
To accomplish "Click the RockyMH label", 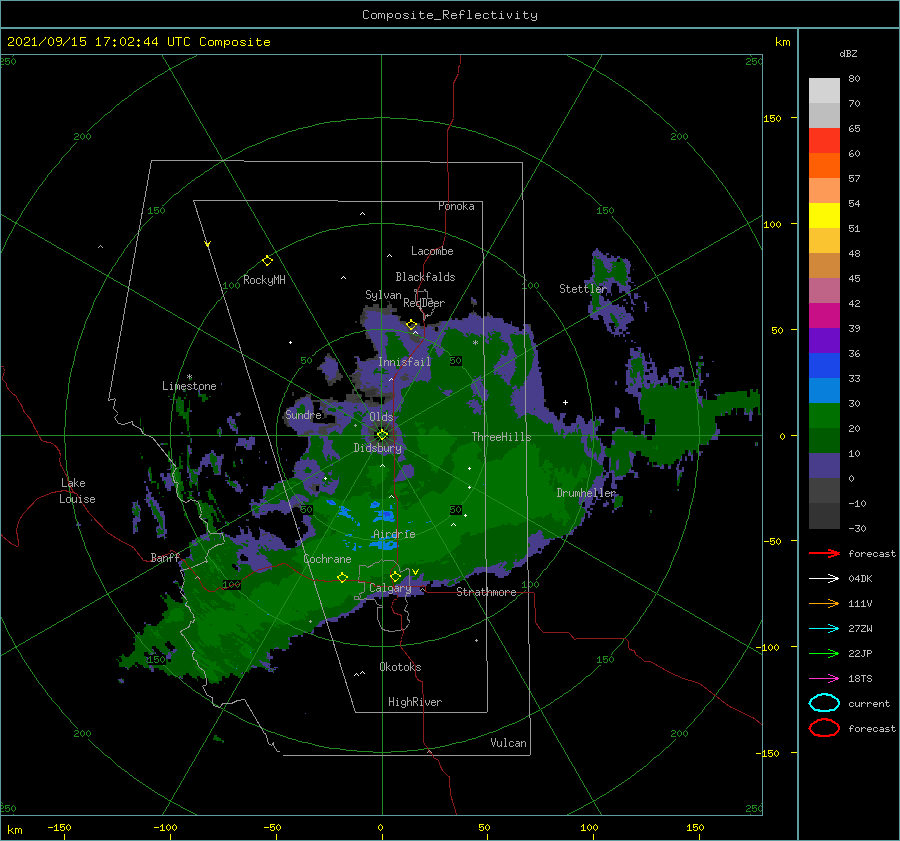I will 265,280.
